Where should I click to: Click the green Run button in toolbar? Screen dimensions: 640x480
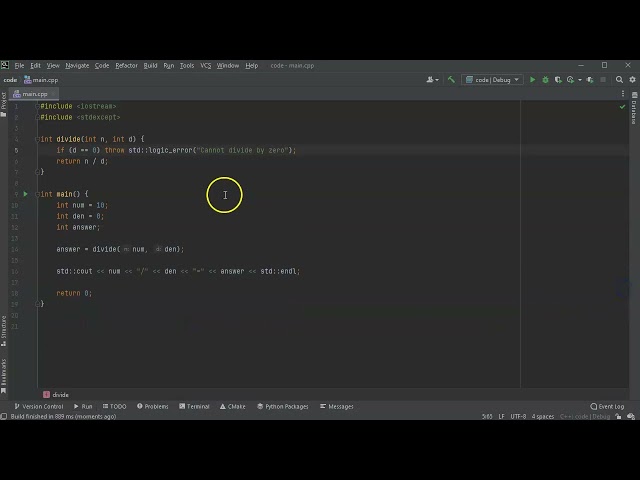[532, 80]
